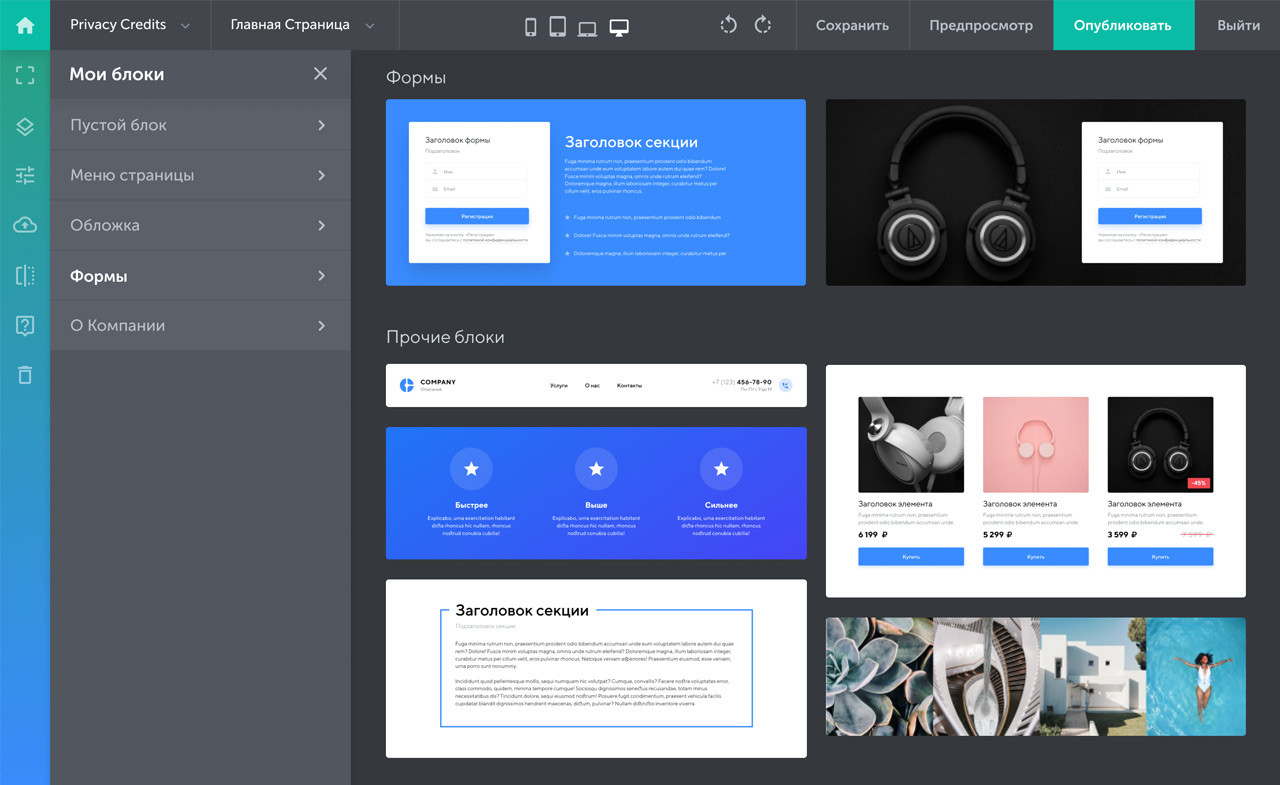Image resolution: width=1280 pixels, height=785 pixels.
Task: Switch to mobile phone preview
Action: 531,27
